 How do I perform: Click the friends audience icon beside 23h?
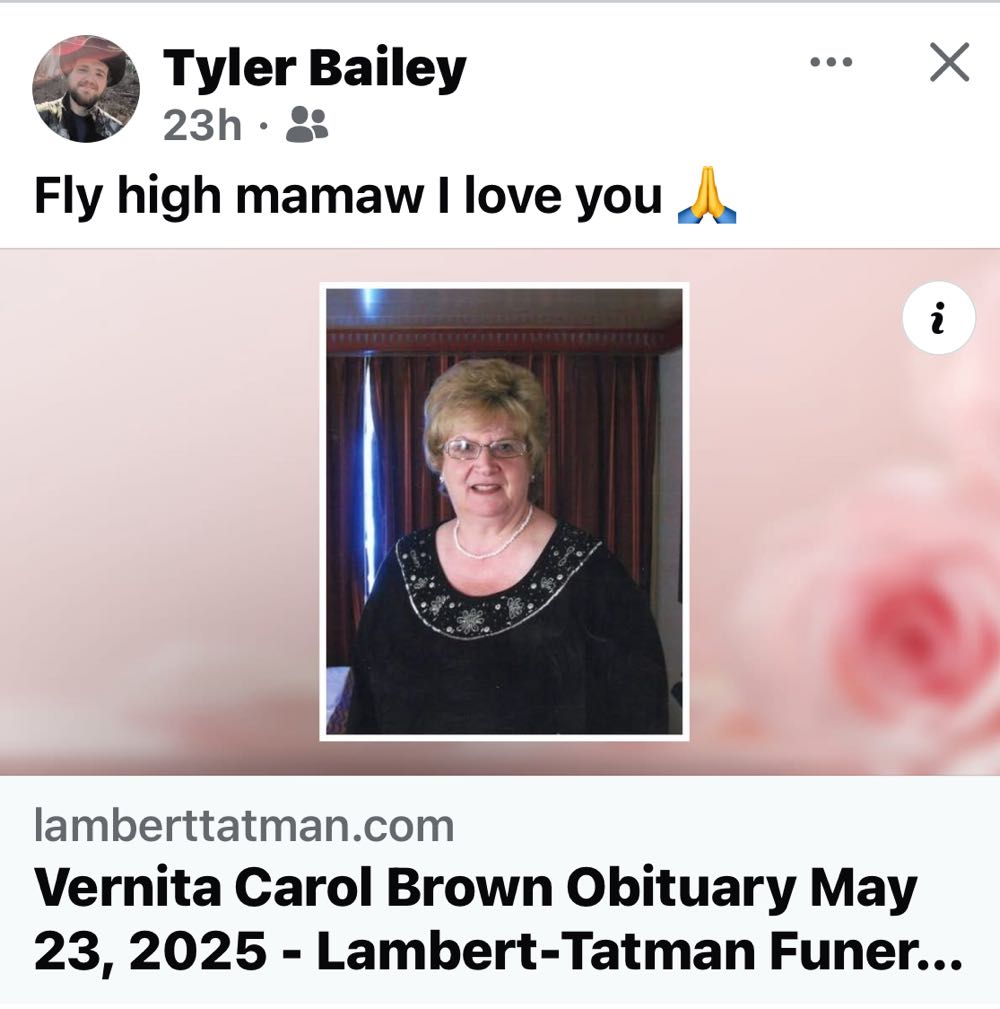coord(307,124)
